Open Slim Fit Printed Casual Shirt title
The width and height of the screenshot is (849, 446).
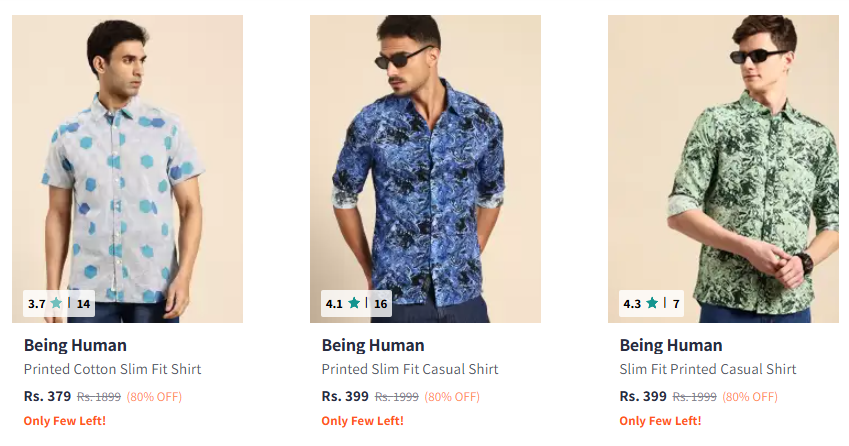[x=708, y=370]
